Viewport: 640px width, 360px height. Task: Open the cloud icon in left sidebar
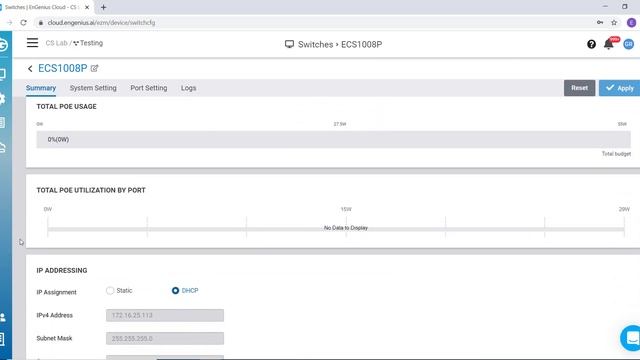click(x=2, y=147)
